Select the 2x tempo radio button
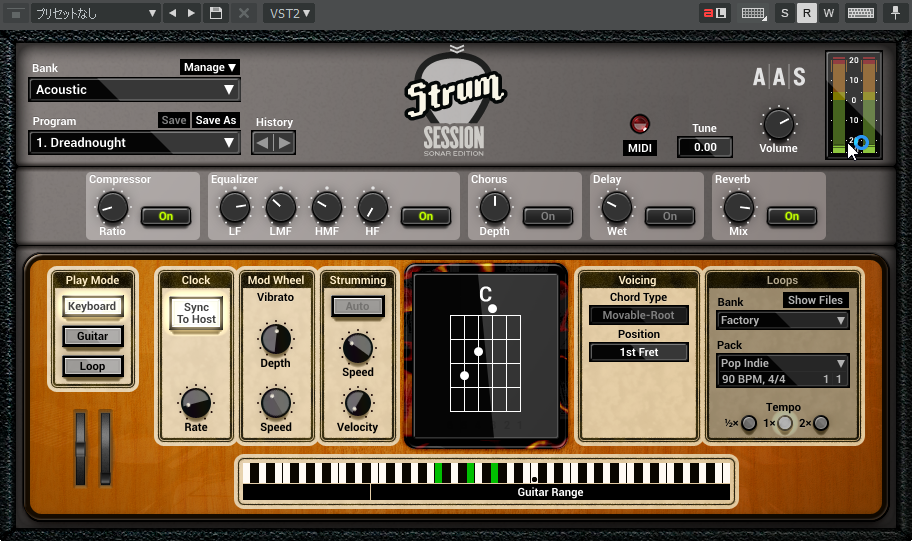The width and height of the screenshot is (912, 541). coord(821,423)
